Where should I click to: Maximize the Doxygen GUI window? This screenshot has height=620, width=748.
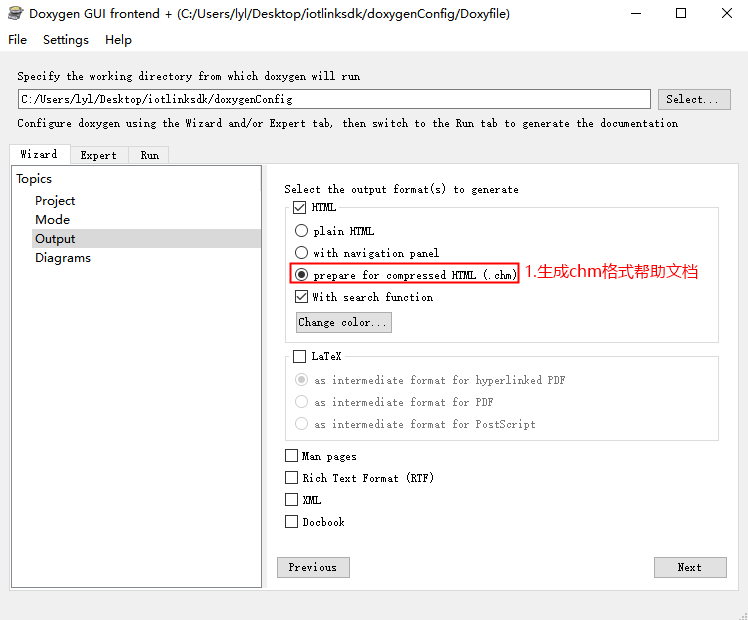[x=681, y=13]
